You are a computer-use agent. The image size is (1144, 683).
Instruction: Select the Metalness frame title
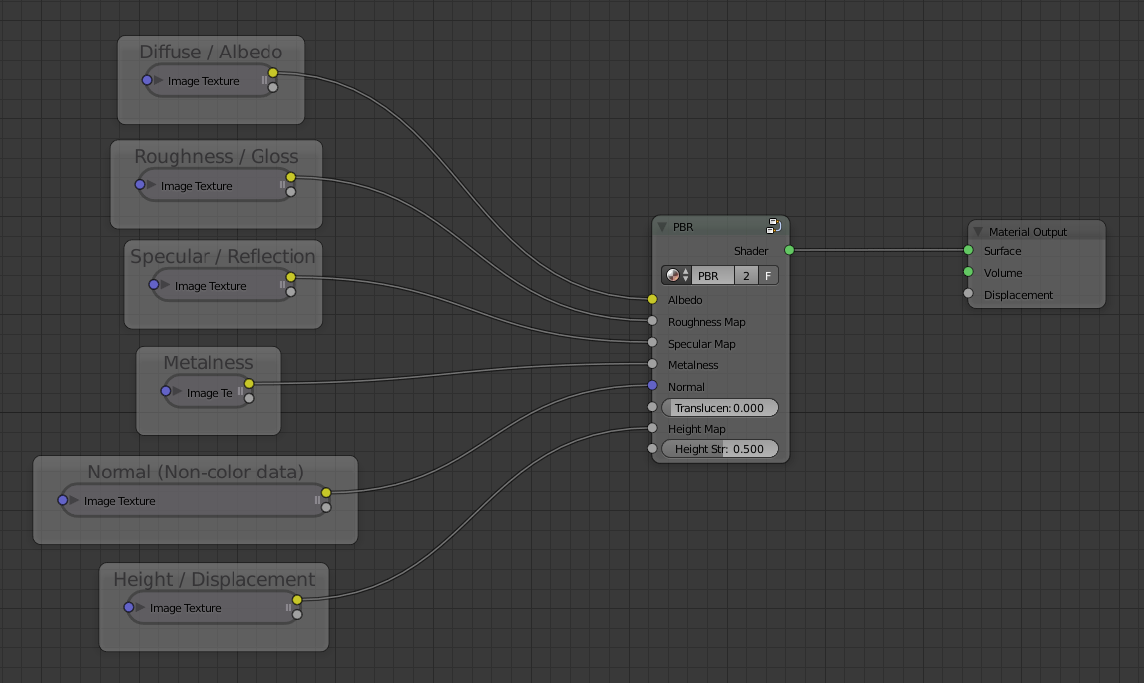(x=208, y=363)
